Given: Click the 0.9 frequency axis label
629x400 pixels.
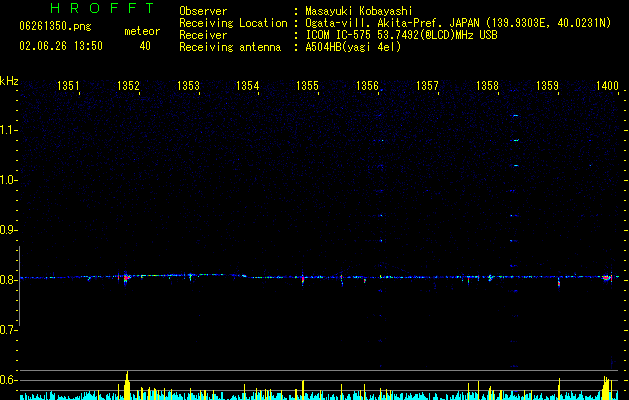Looking at the screenshot, I should tap(8, 230).
